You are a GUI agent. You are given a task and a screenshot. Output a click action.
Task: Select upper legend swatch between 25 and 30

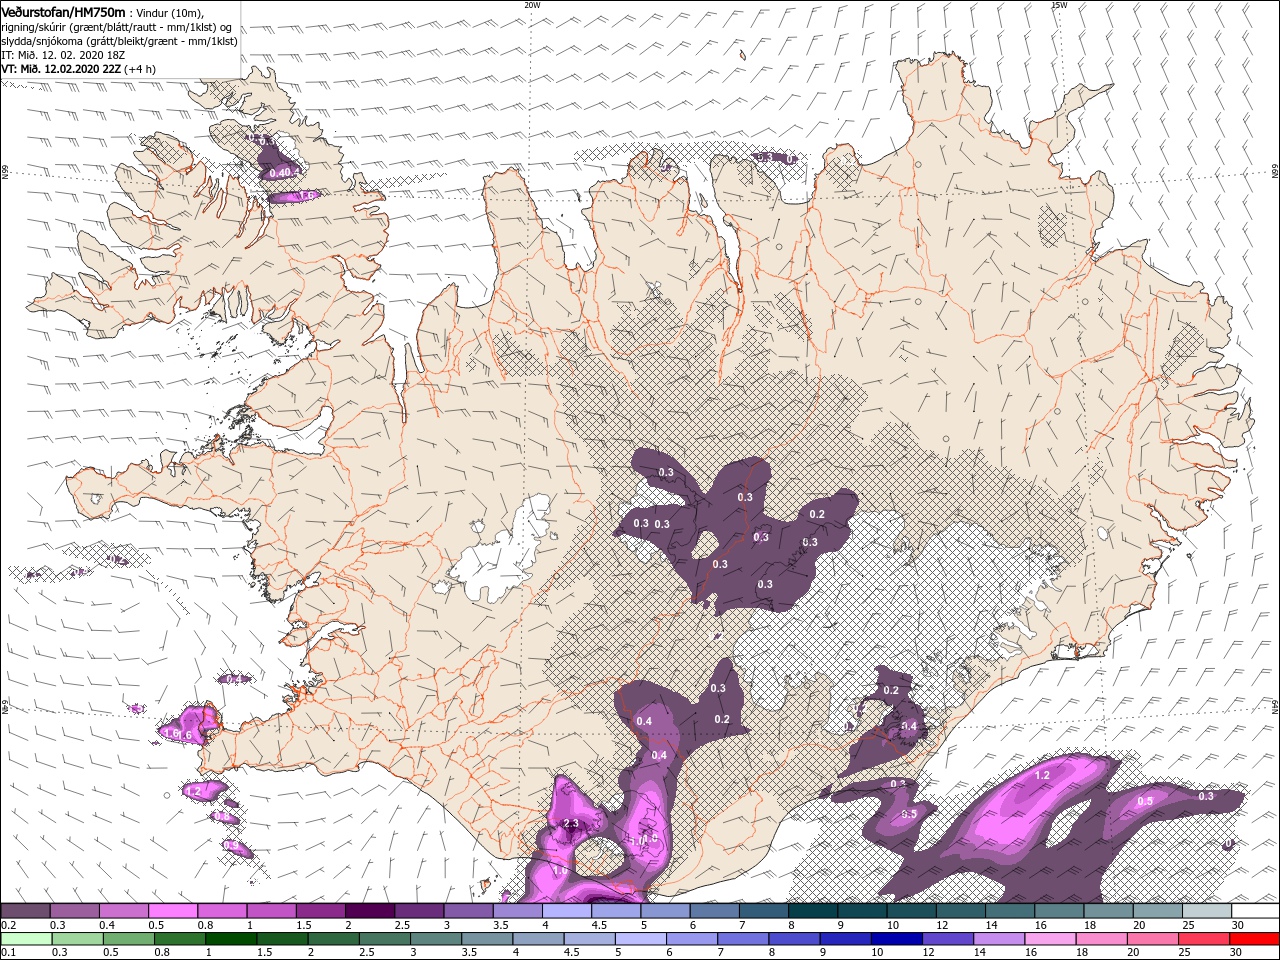[x=1207, y=911]
